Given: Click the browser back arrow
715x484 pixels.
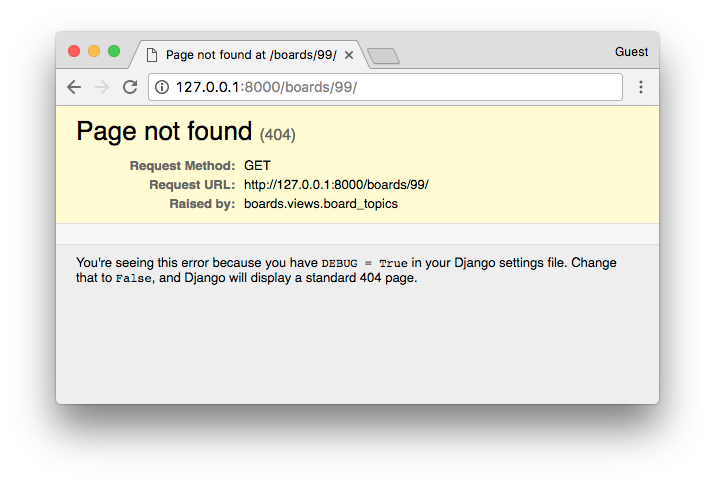Looking at the screenshot, I should [74, 87].
